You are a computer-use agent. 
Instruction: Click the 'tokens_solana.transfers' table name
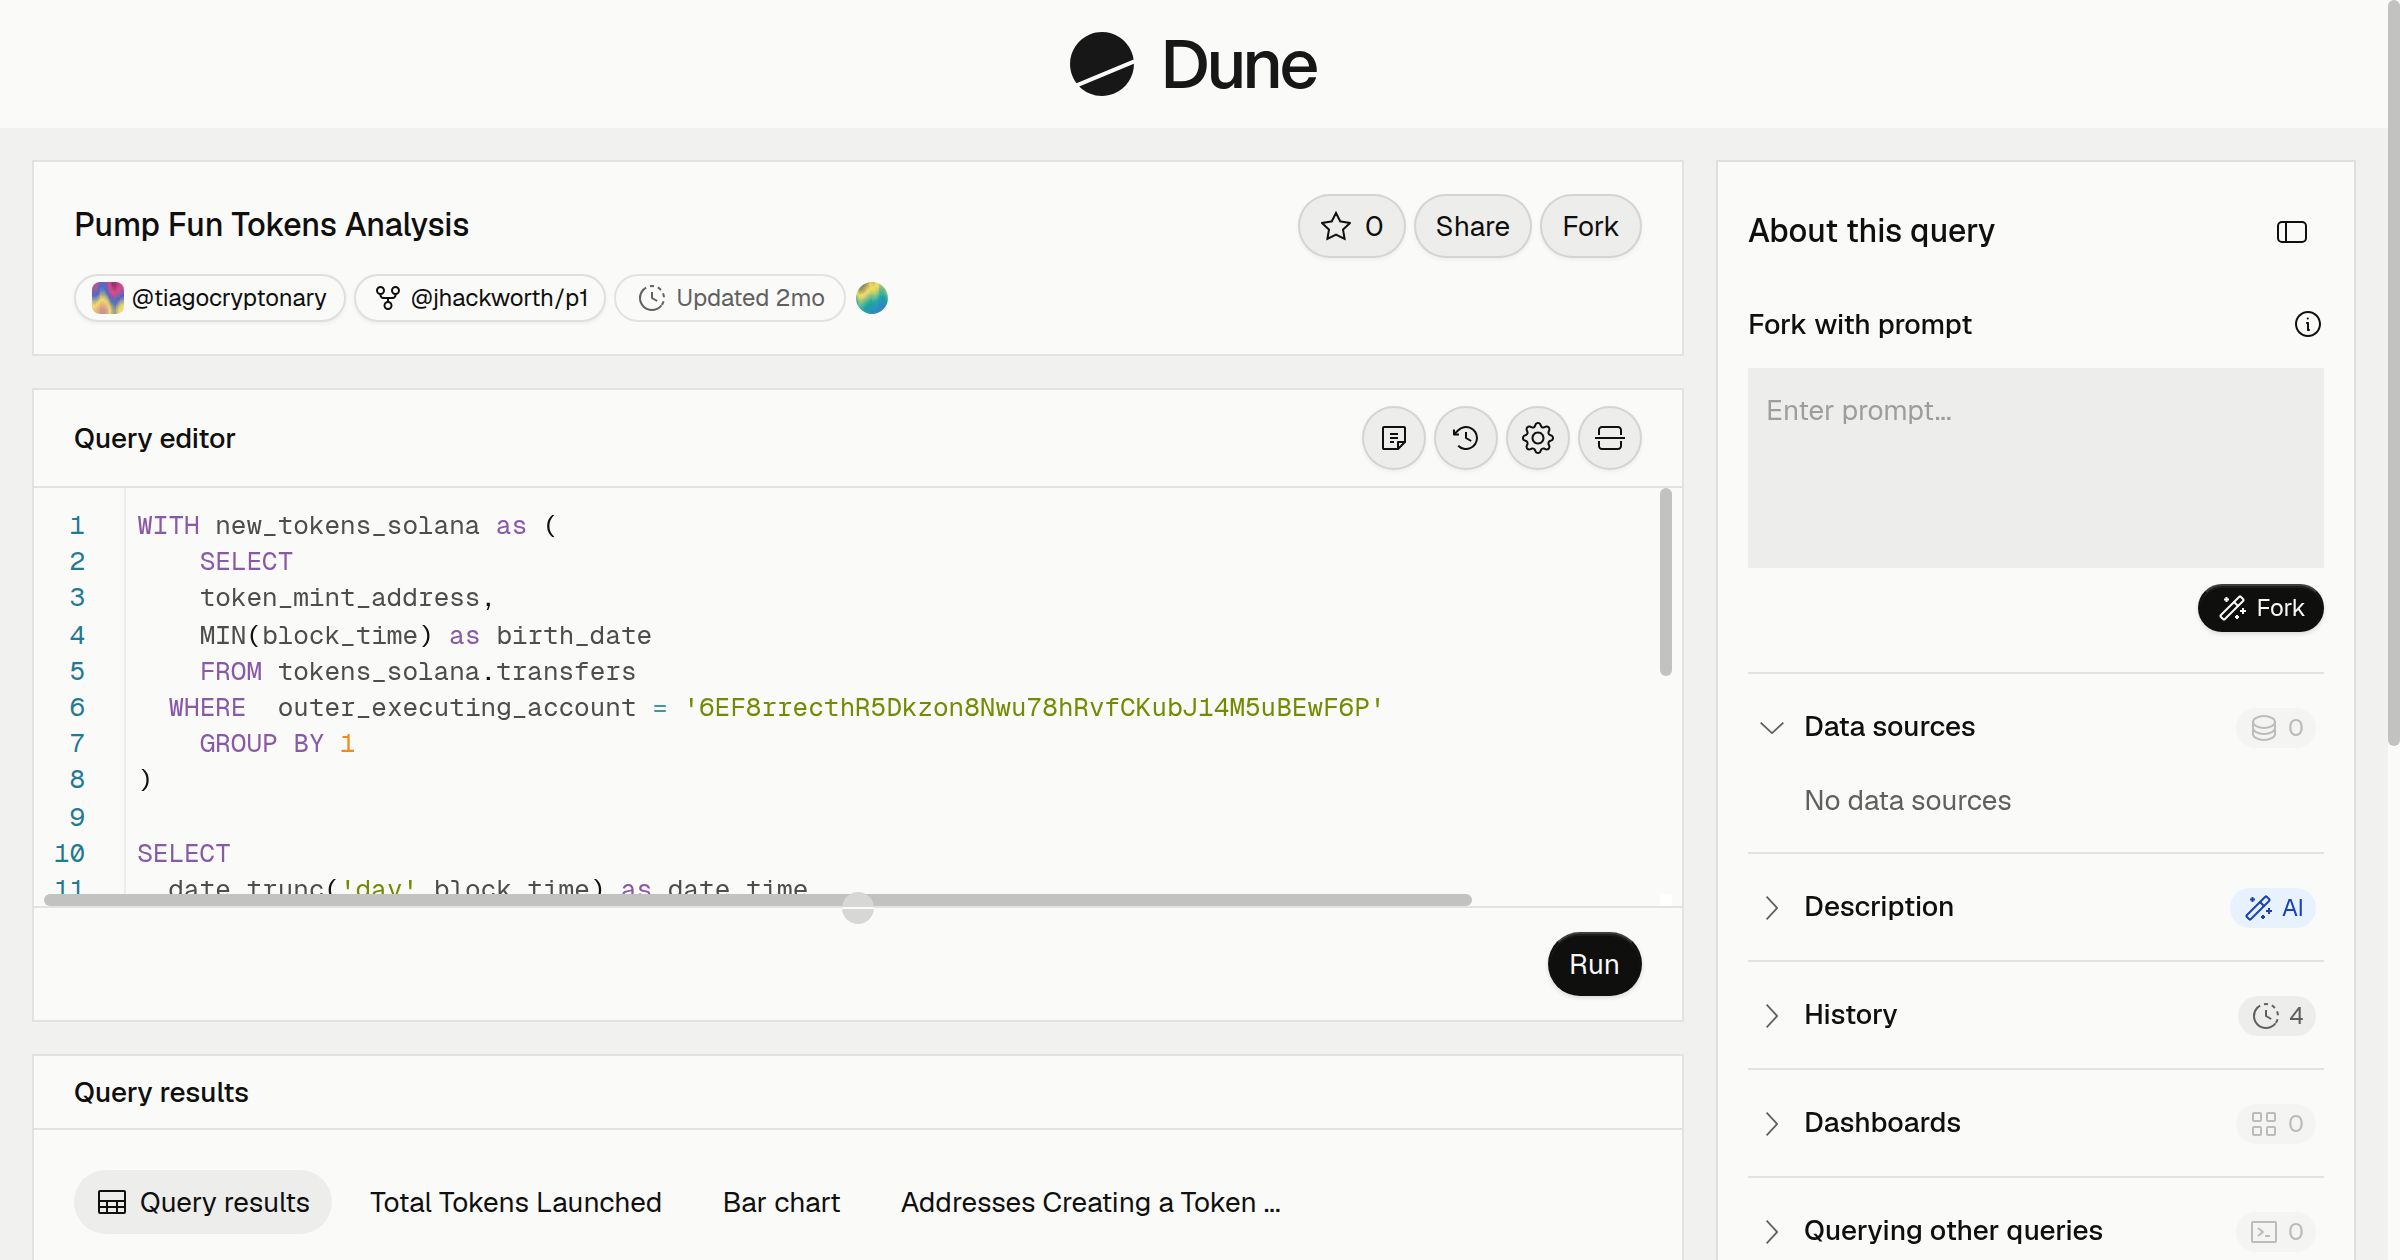coord(457,671)
